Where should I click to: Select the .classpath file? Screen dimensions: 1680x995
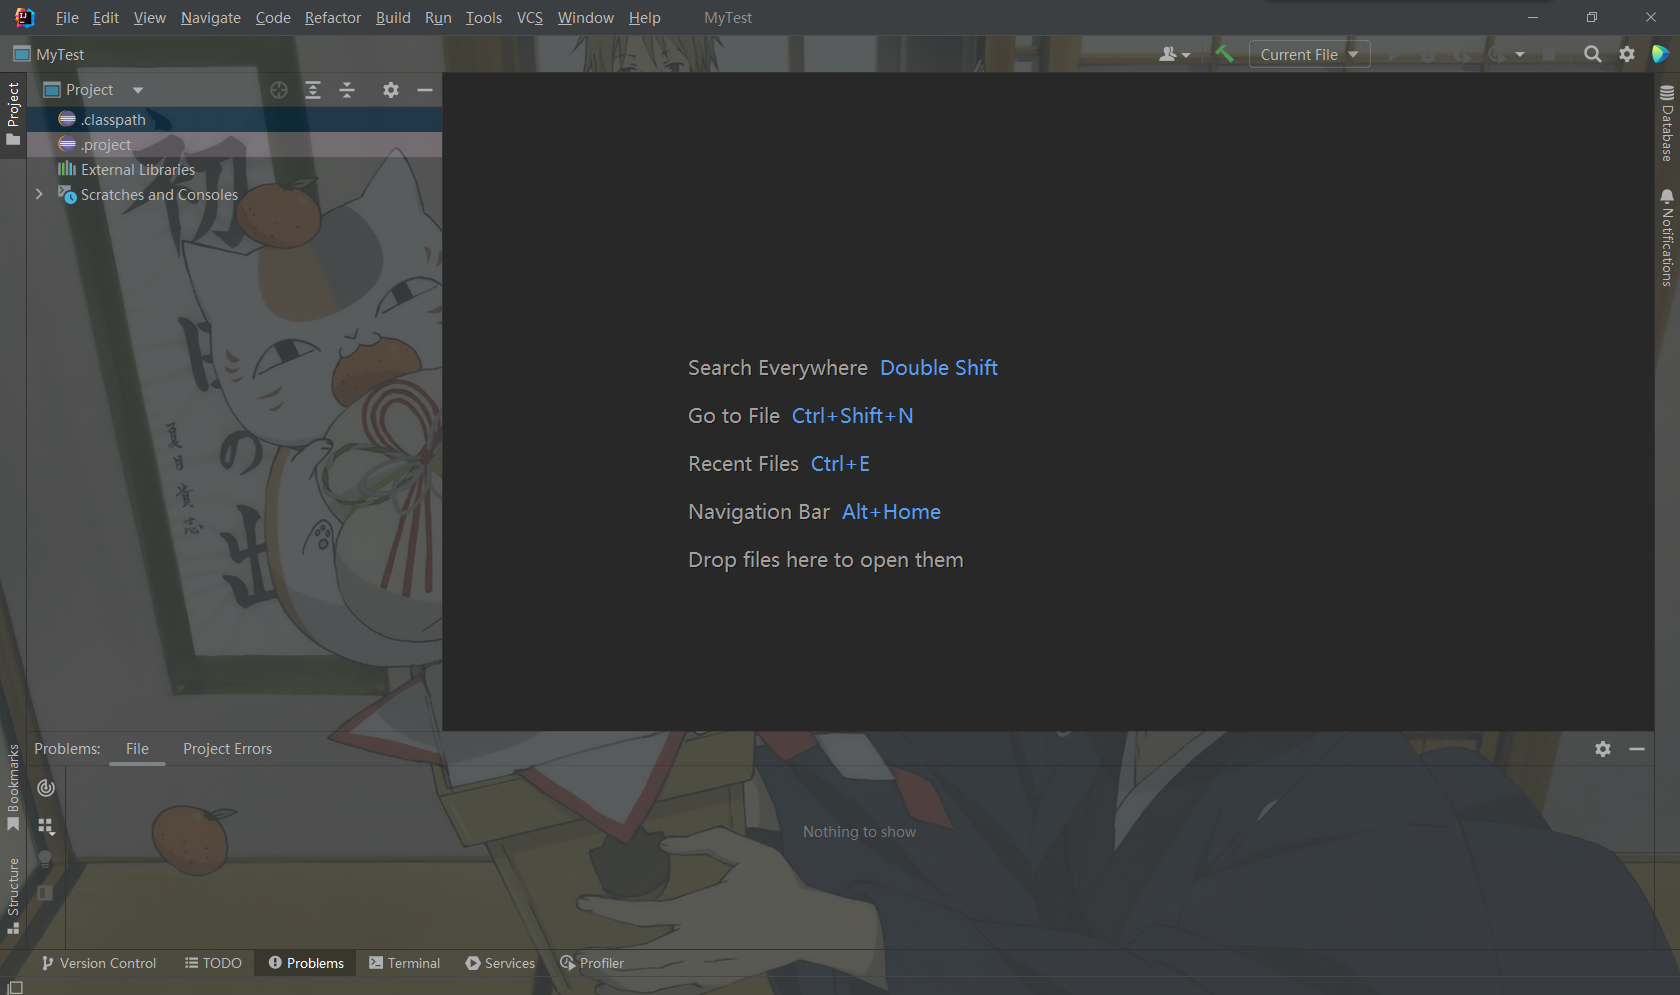pyautogui.click(x=235, y=120)
